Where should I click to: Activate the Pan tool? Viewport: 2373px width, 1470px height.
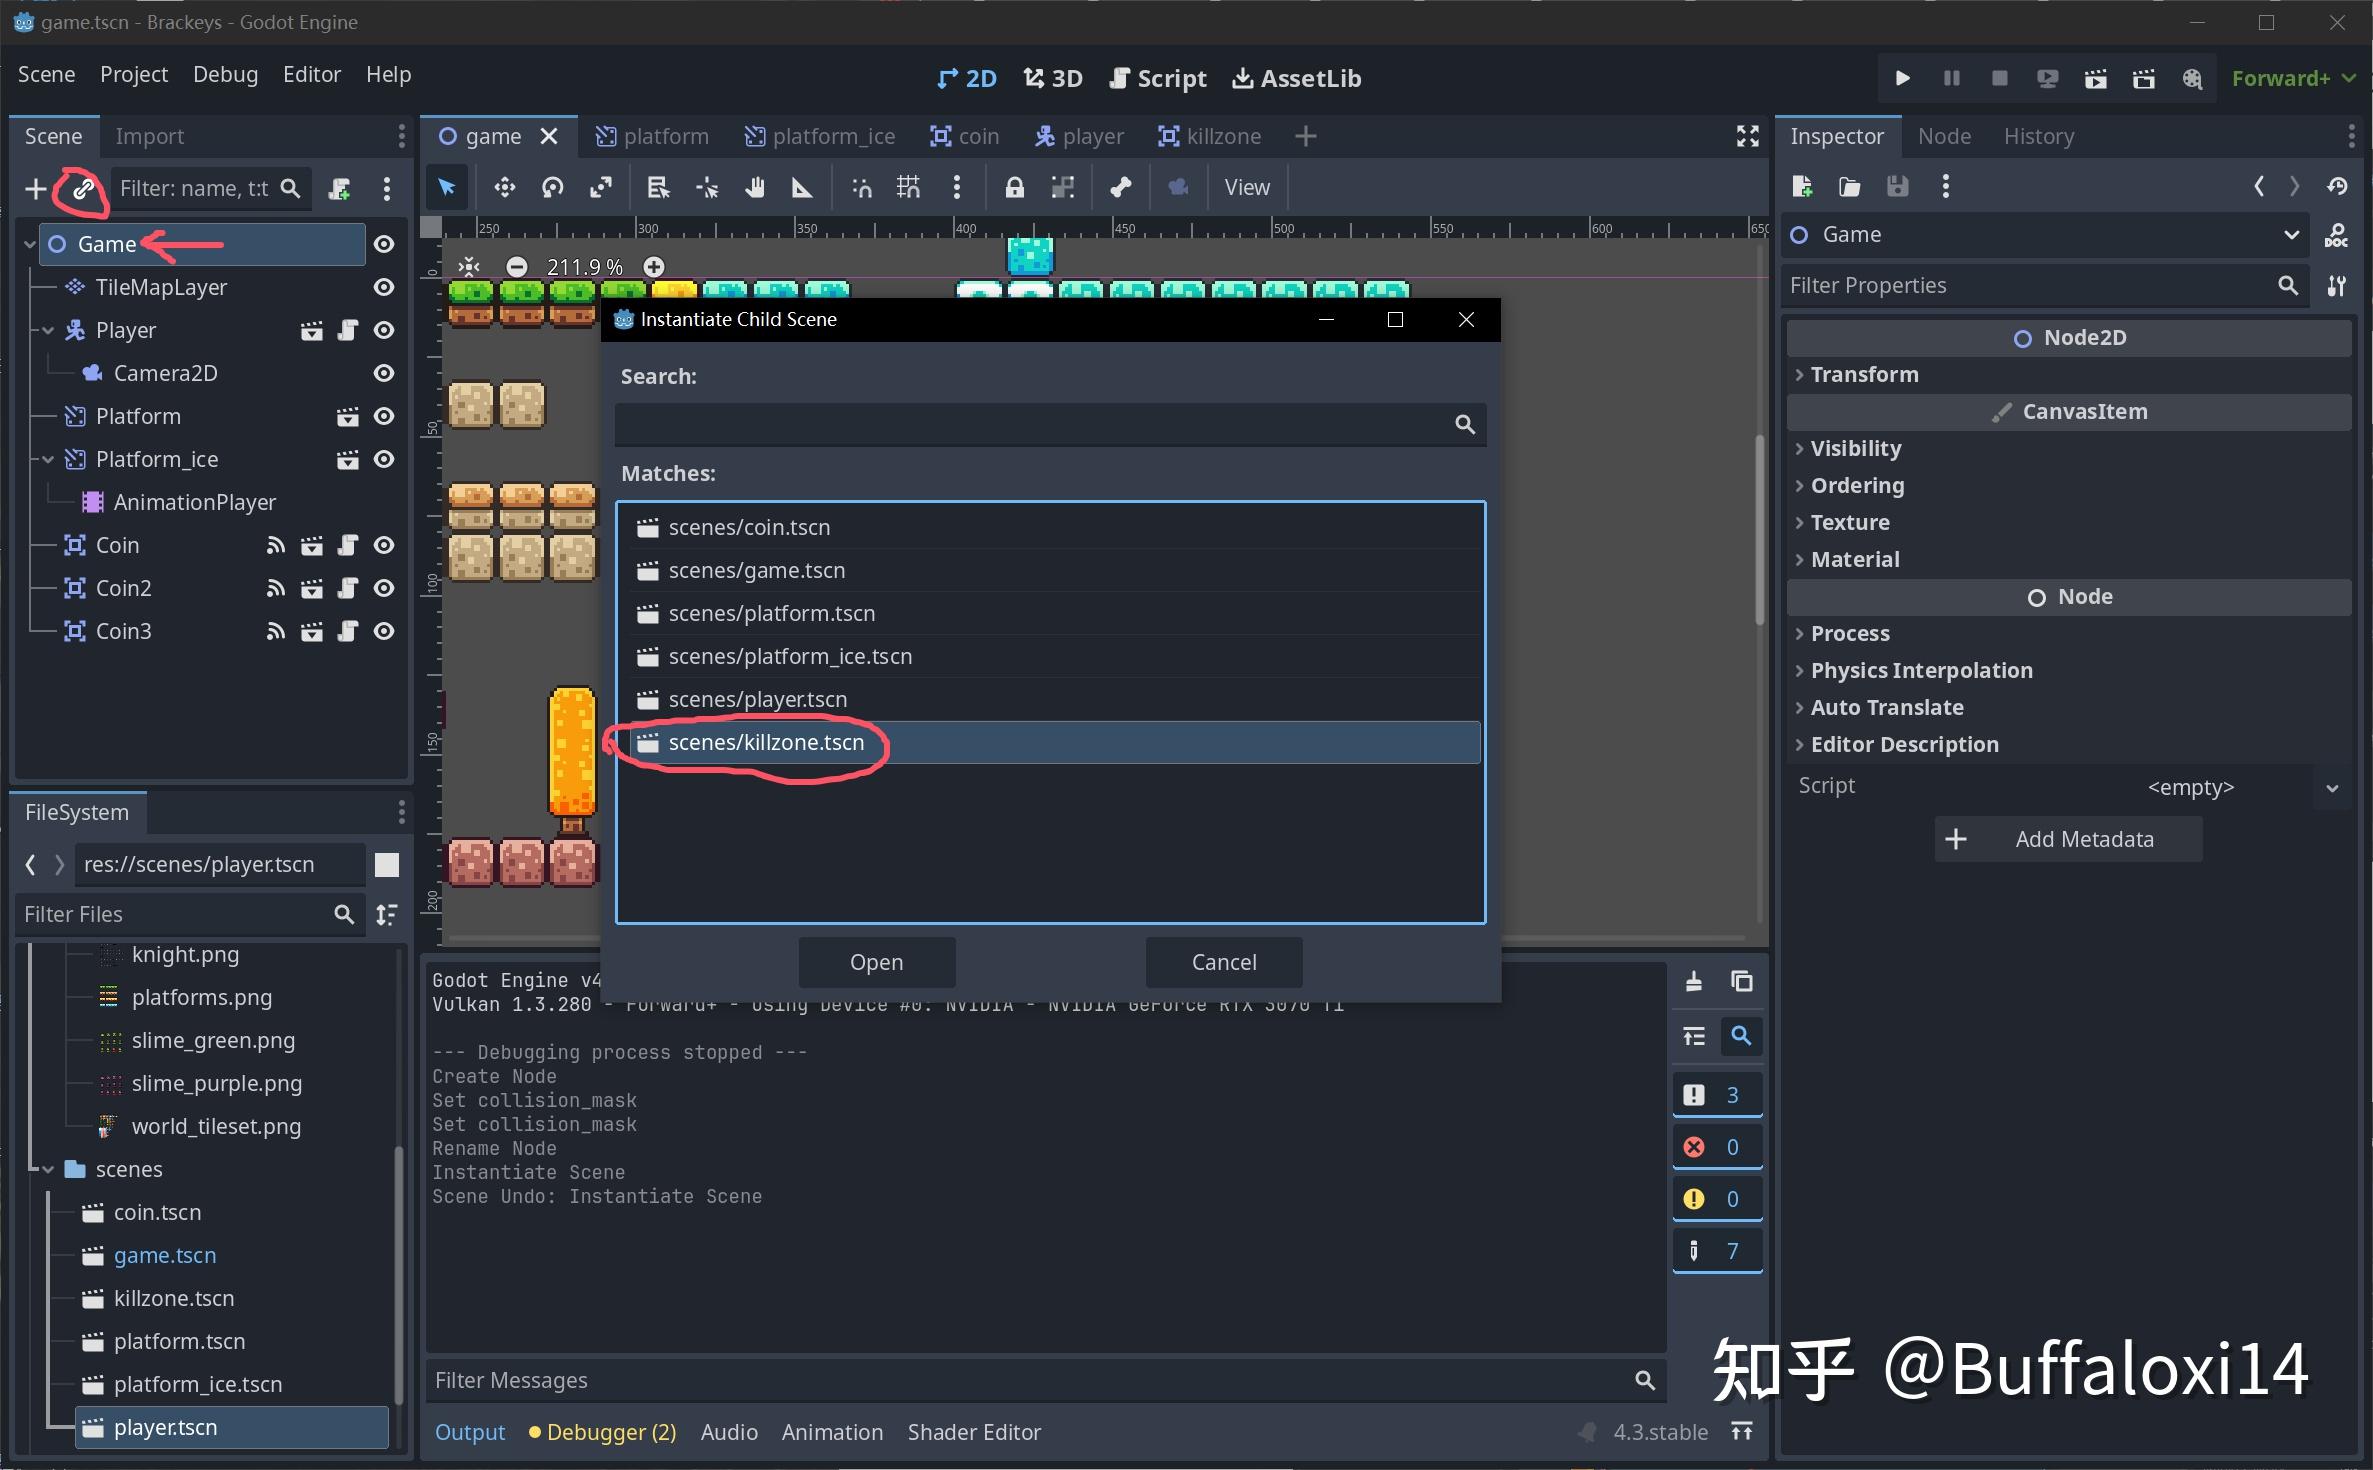[x=756, y=187]
